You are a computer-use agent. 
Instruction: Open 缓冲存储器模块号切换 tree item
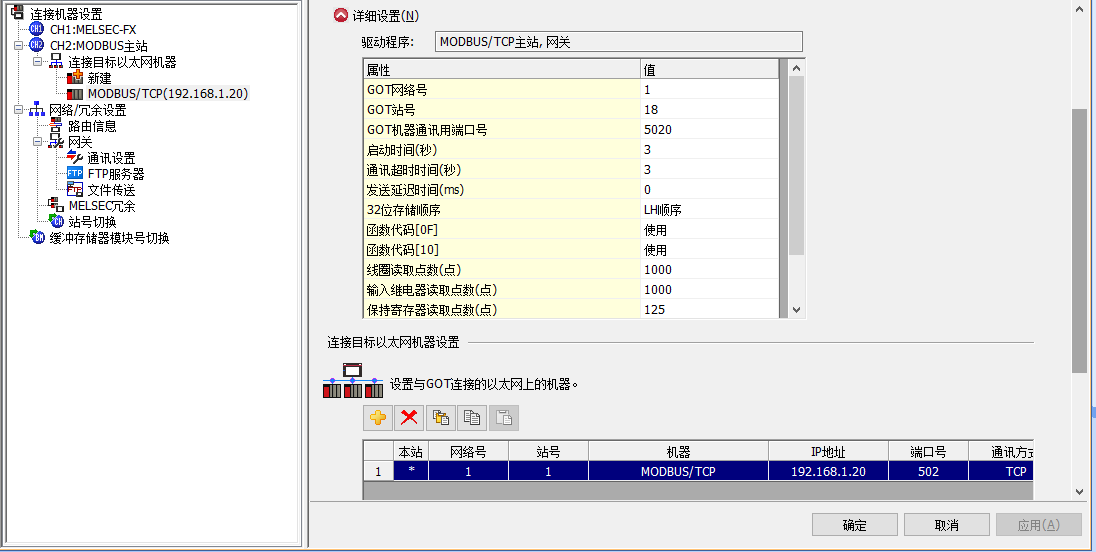(109, 238)
